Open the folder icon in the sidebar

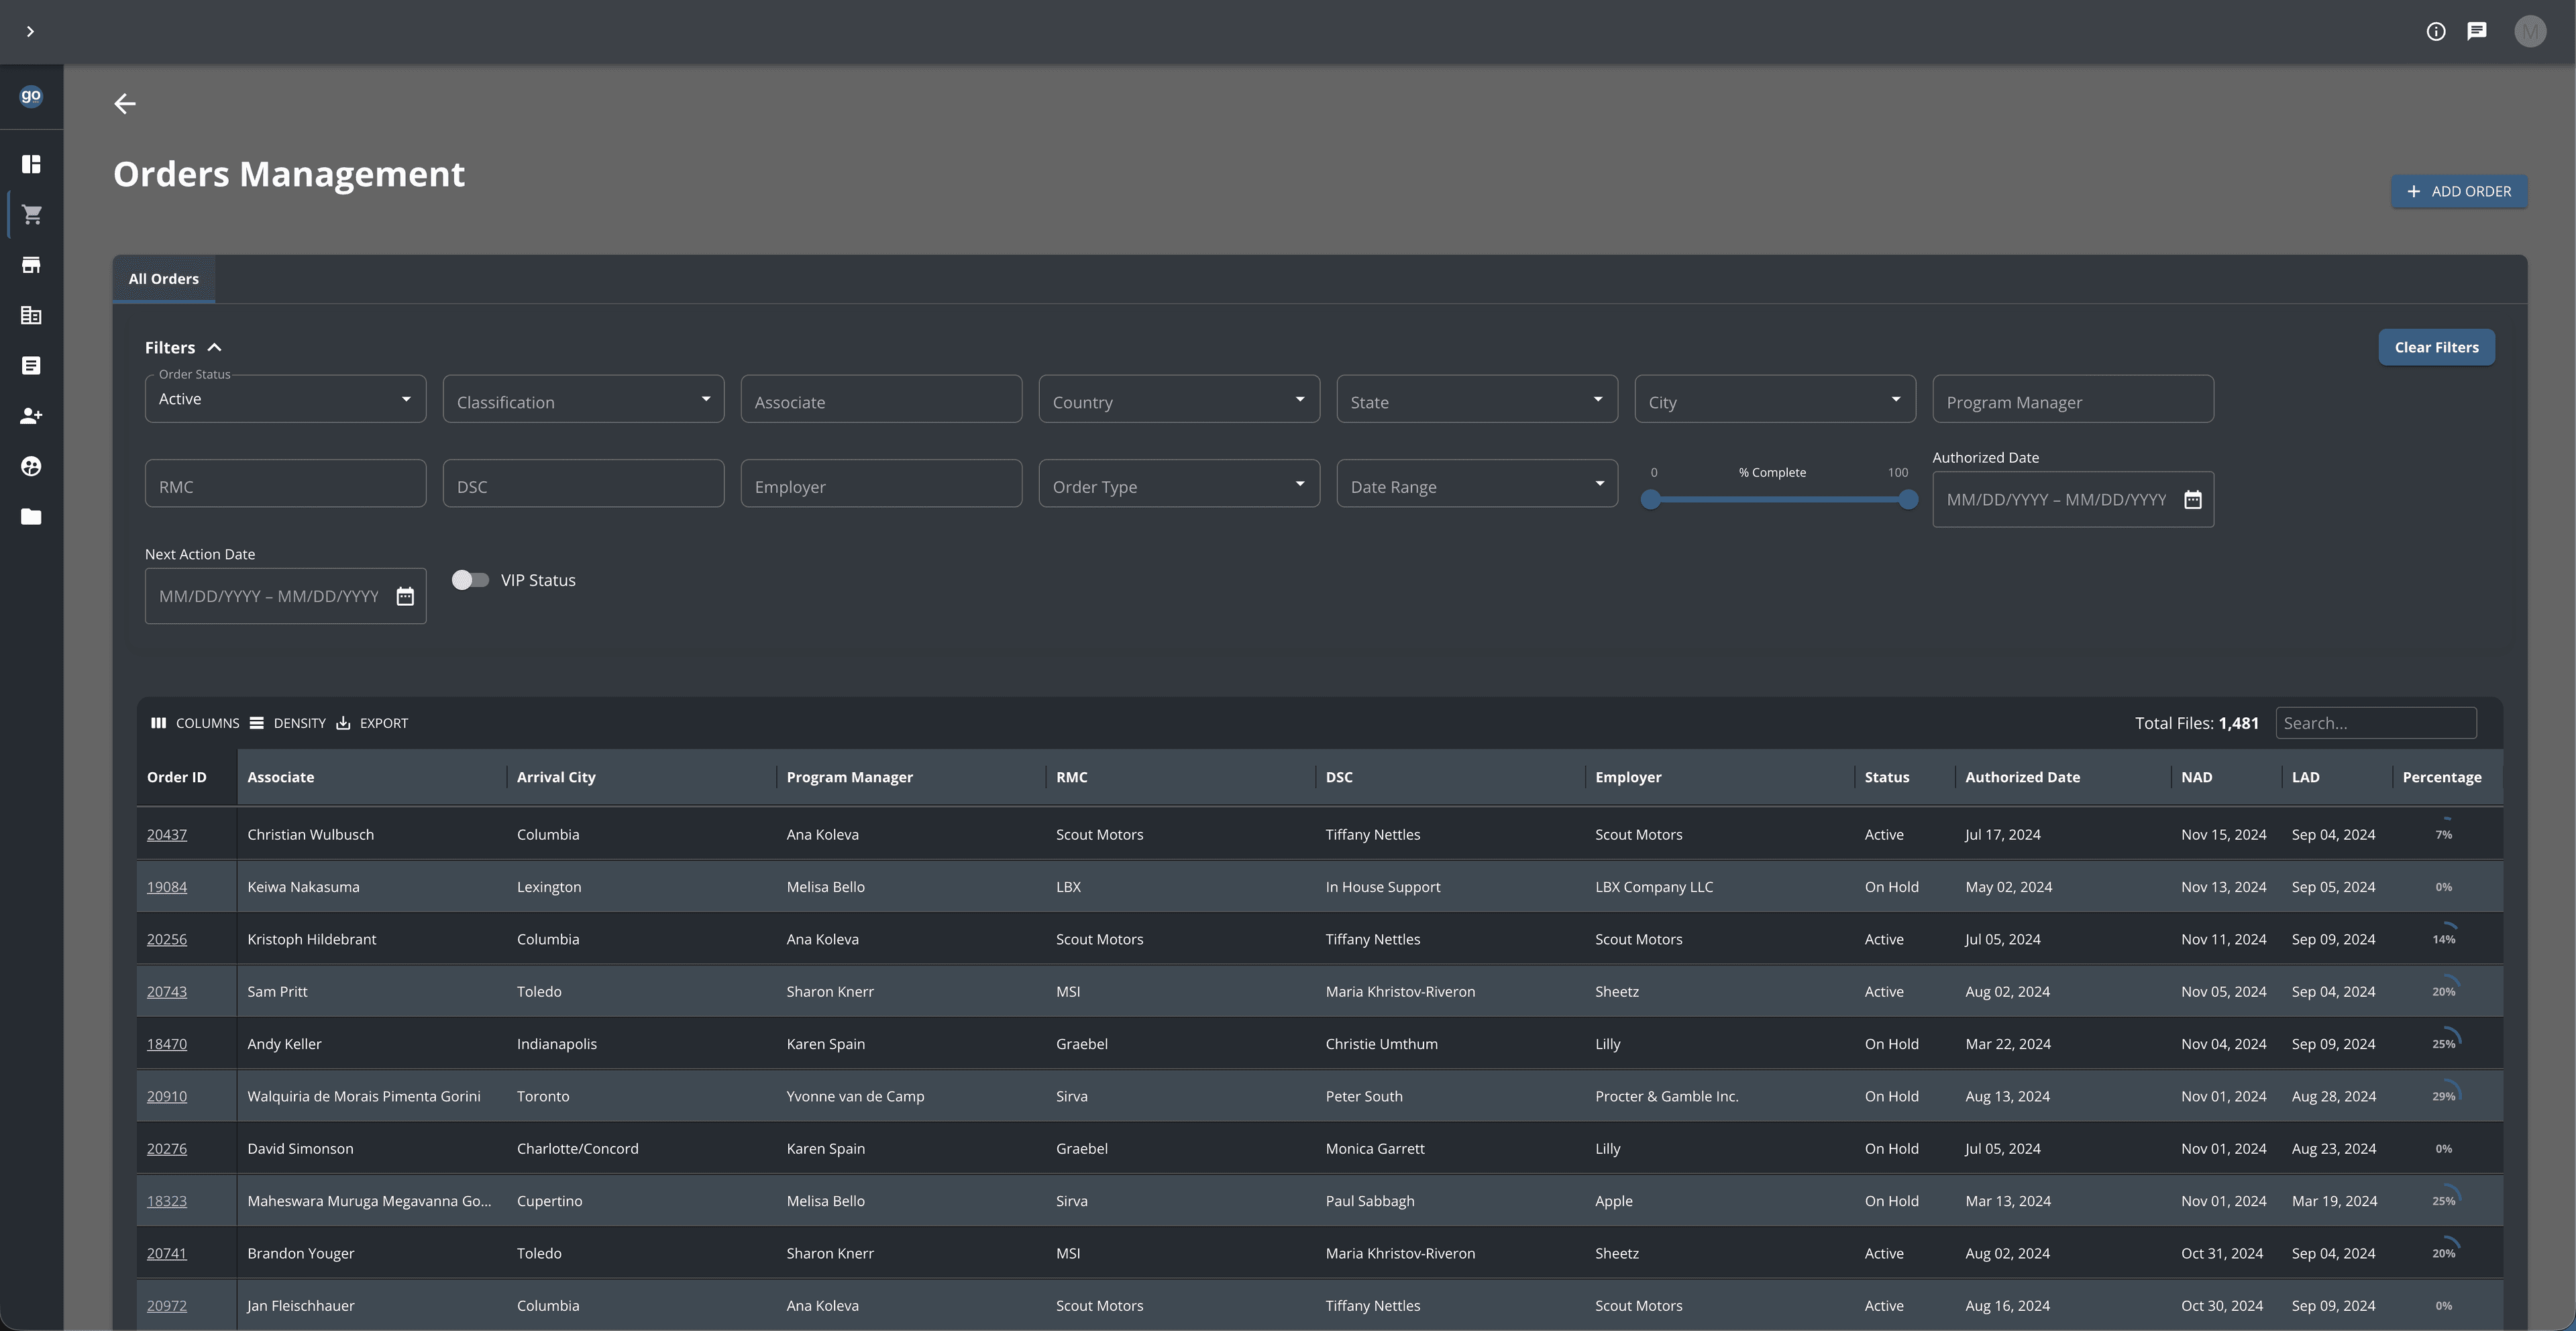coord(31,517)
